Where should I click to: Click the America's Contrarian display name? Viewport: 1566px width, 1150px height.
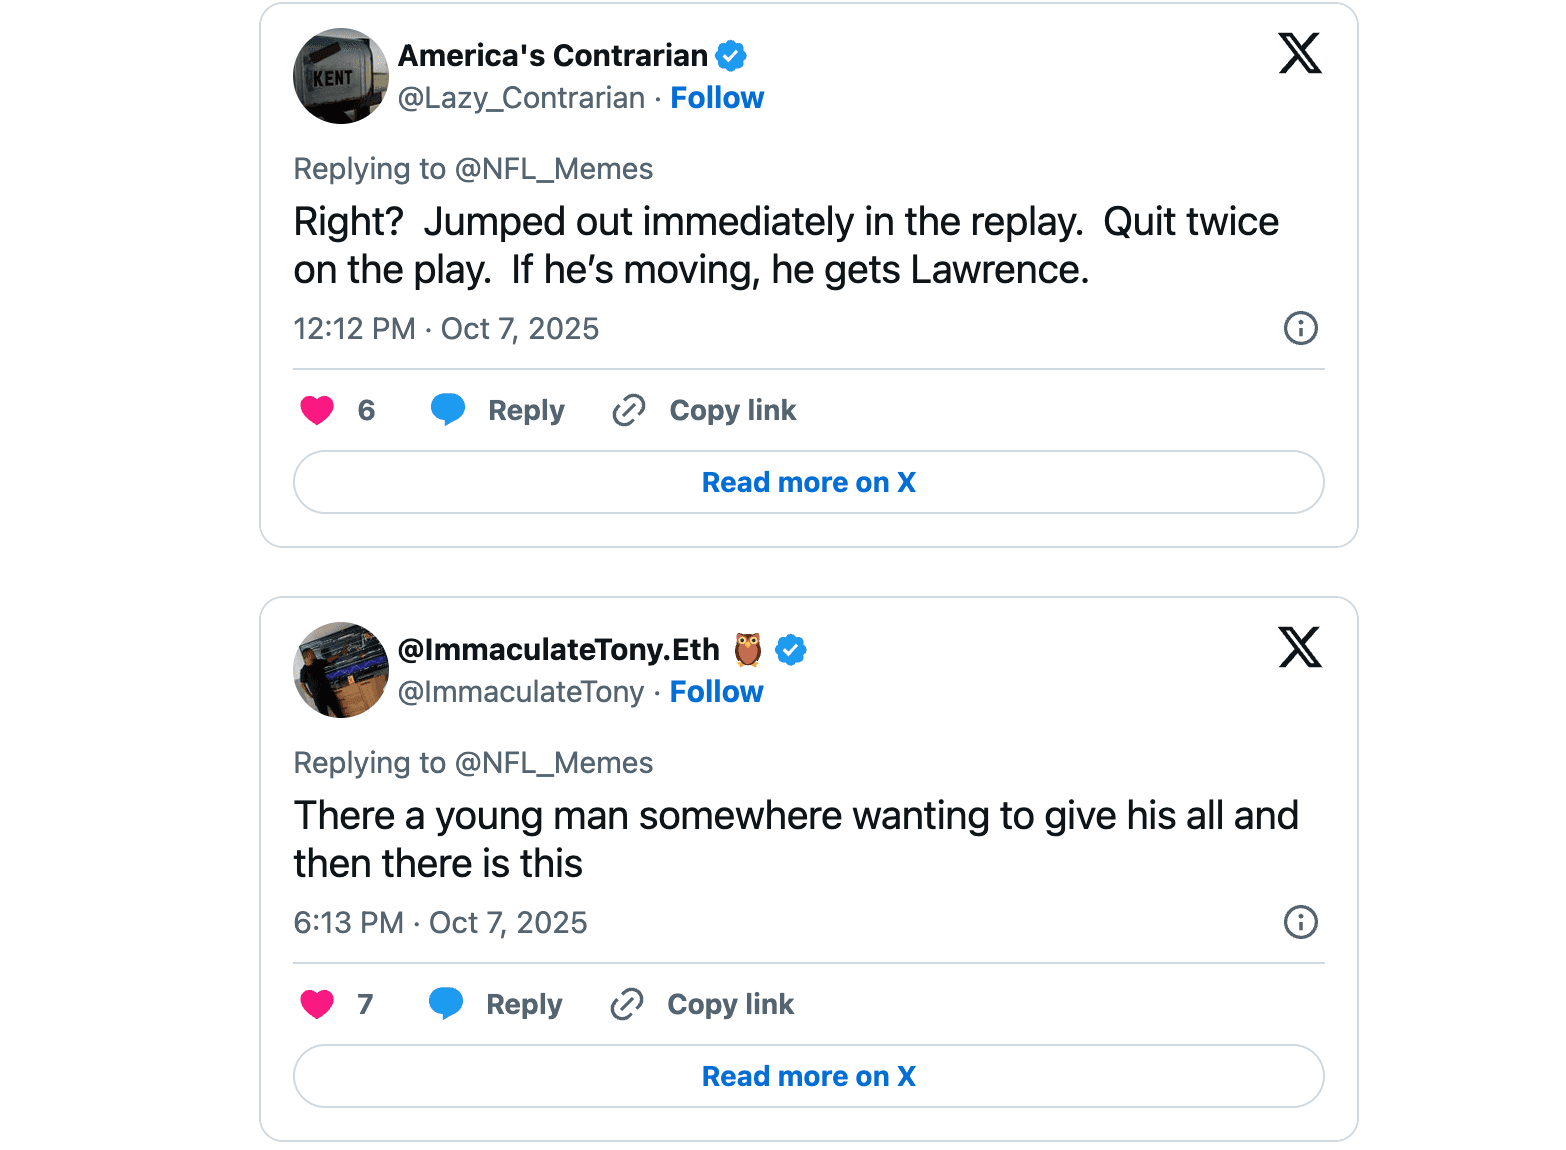(552, 56)
